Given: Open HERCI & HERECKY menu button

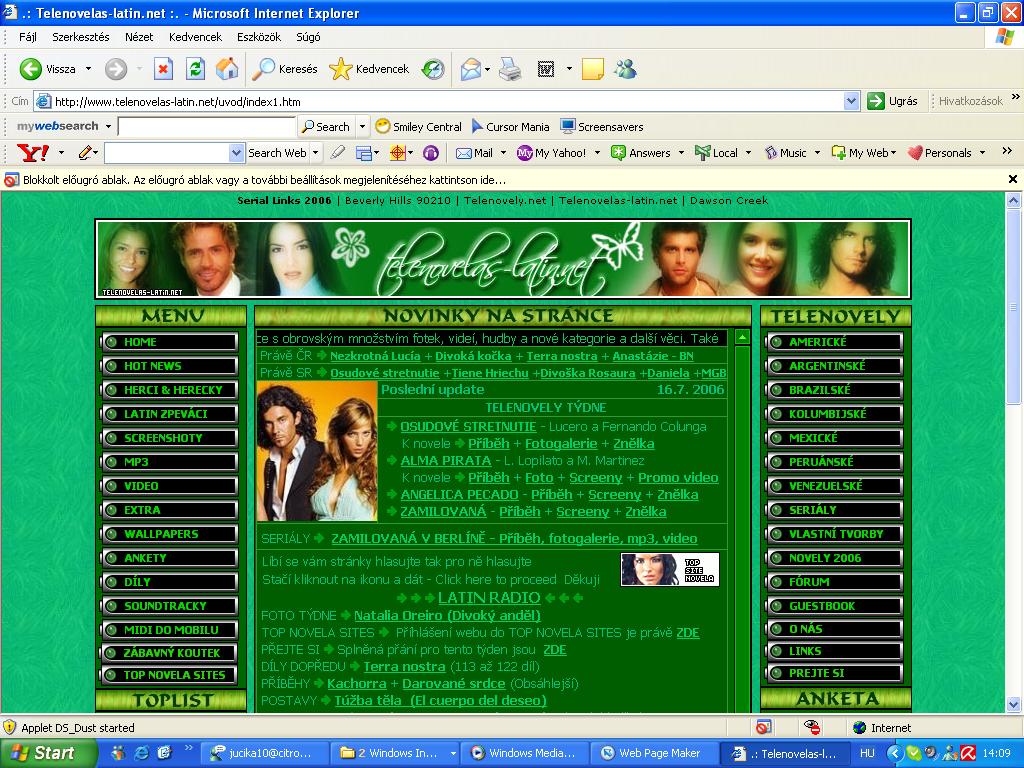Looking at the screenshot, I should [170, 390].
